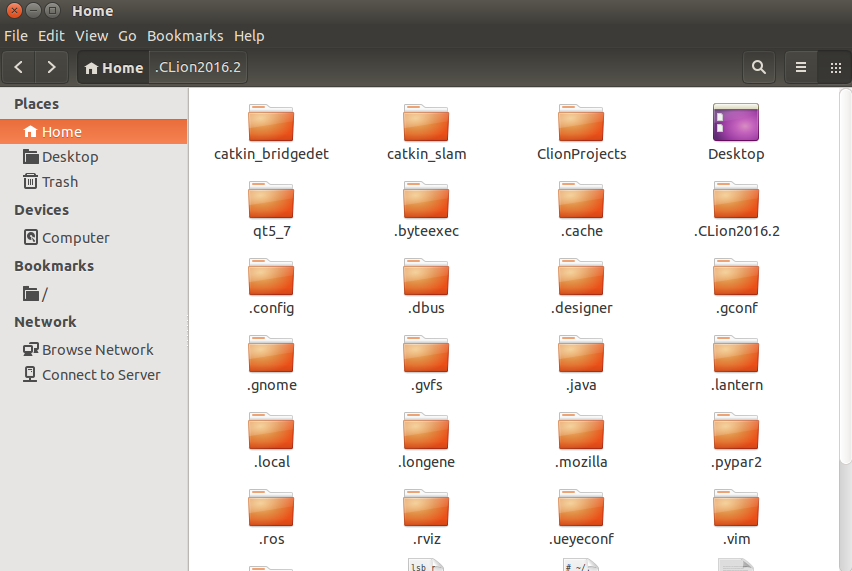Select the .ueyeconf folder icon
The width and height of the screenshot is (852, 571).
coord(581,509)
